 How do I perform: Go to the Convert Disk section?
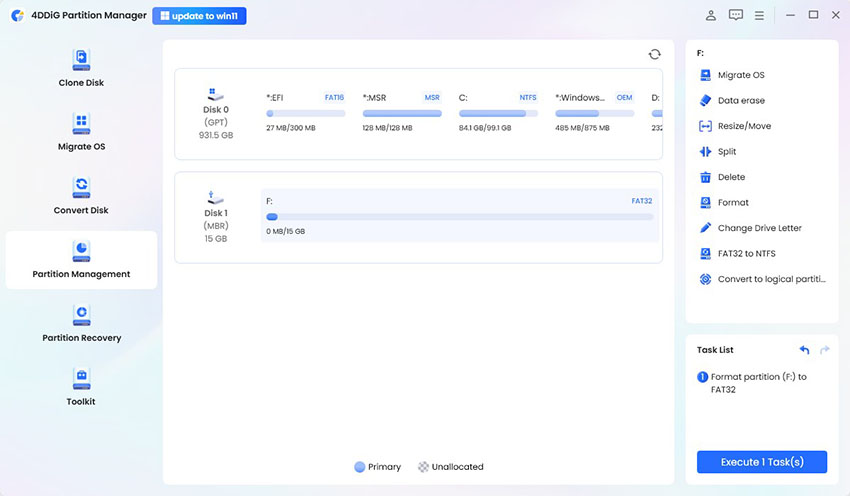81,195
